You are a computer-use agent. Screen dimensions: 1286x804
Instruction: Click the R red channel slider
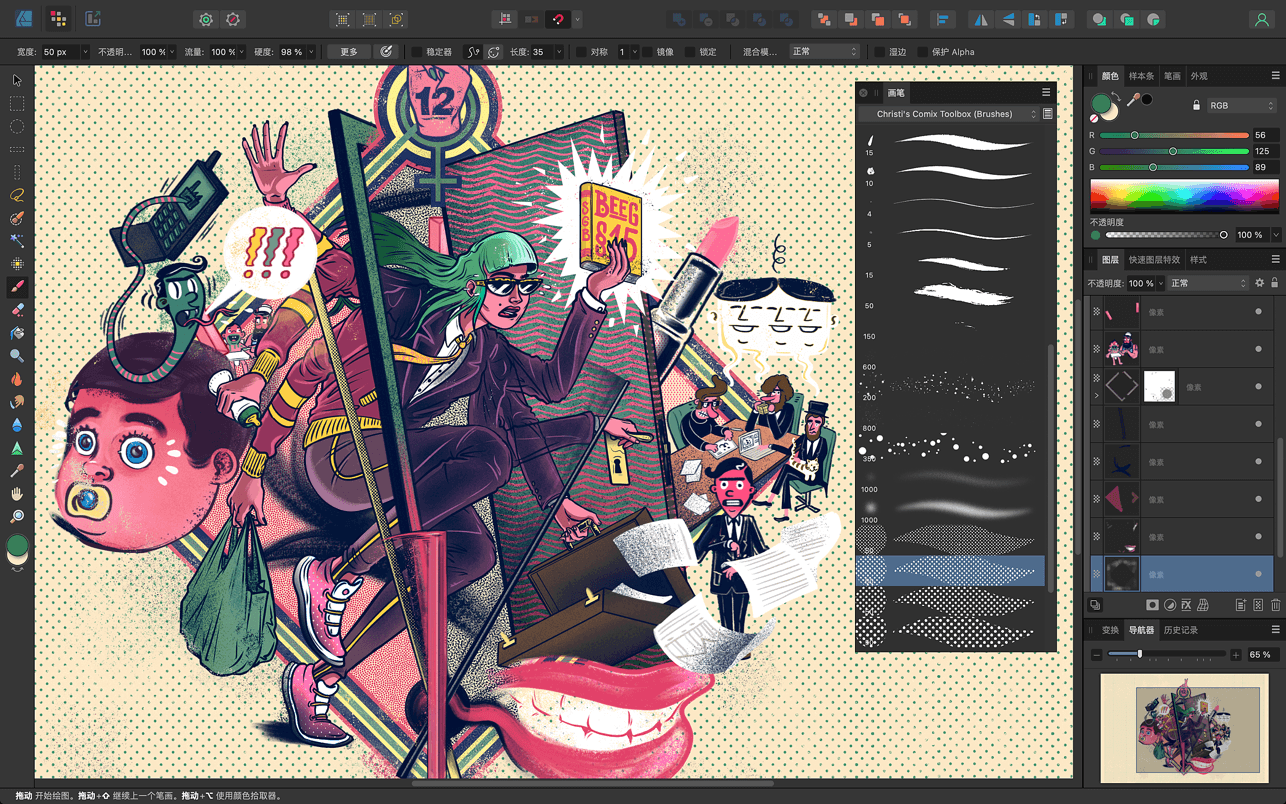pos(1173,135)
